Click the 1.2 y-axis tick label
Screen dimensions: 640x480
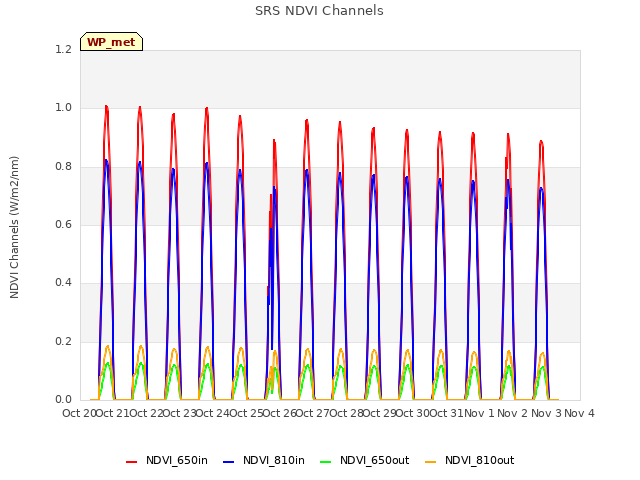click(x=63, y=49)
